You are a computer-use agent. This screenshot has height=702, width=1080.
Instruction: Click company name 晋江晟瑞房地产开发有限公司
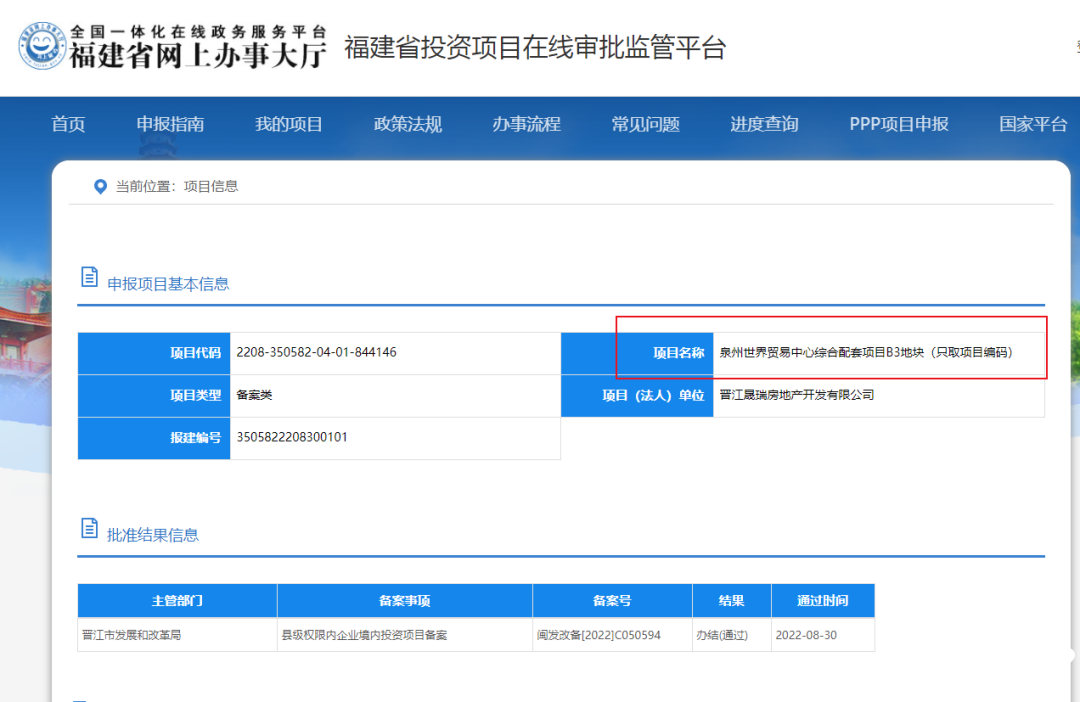(x=797, y=395)
